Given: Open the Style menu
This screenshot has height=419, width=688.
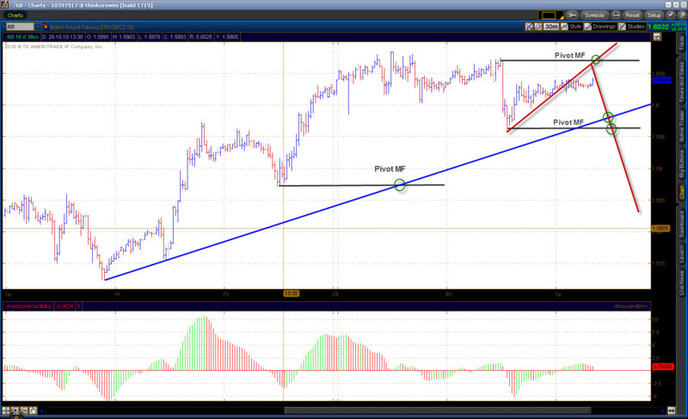Looking at the screenshot, I should (x=571, y=27).
